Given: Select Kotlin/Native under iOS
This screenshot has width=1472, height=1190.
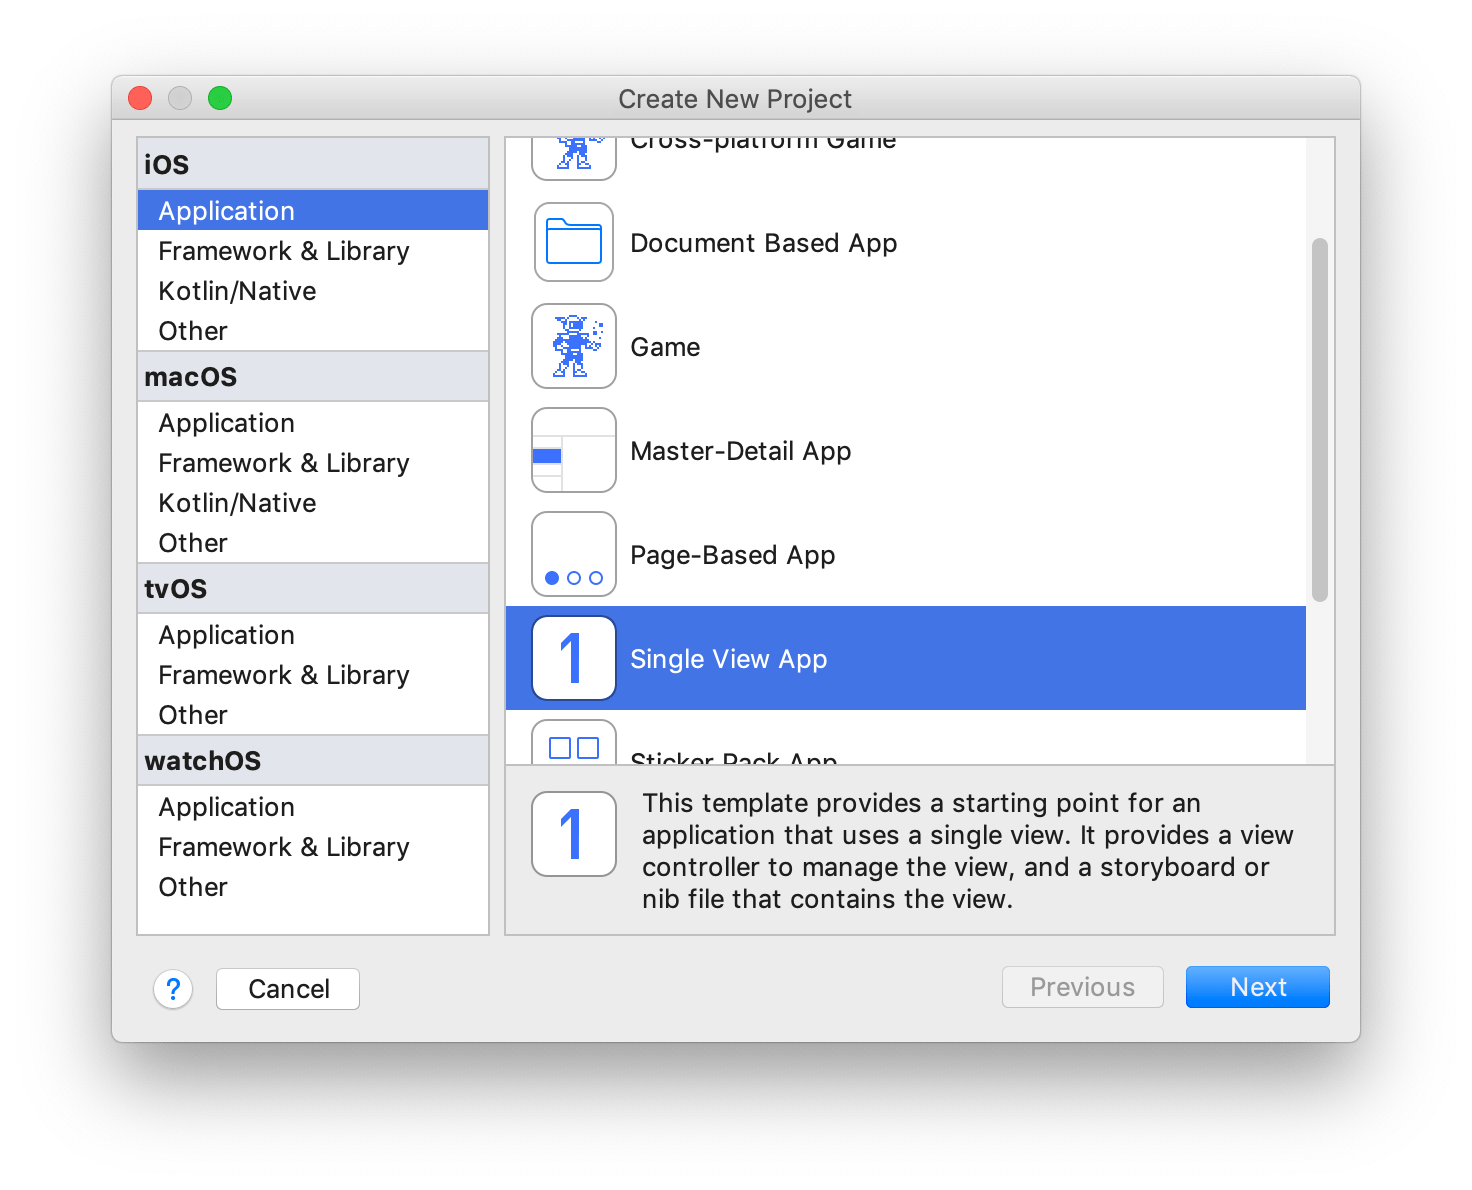Looking at the screenshot, I should tap(313, 291).
